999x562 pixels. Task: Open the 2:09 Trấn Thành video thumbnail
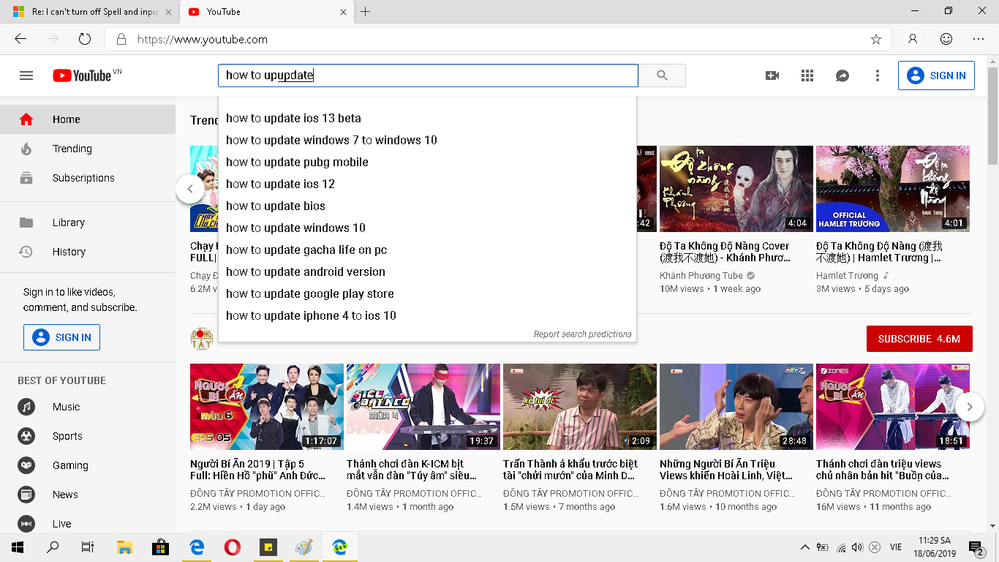(x=580, y=407)
